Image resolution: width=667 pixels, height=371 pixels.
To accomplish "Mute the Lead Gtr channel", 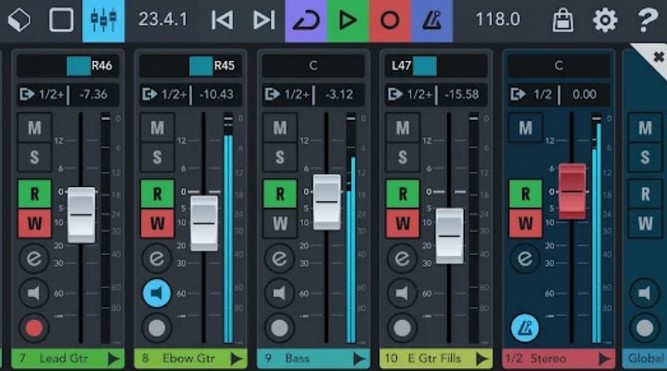I will tap(34, 127).
